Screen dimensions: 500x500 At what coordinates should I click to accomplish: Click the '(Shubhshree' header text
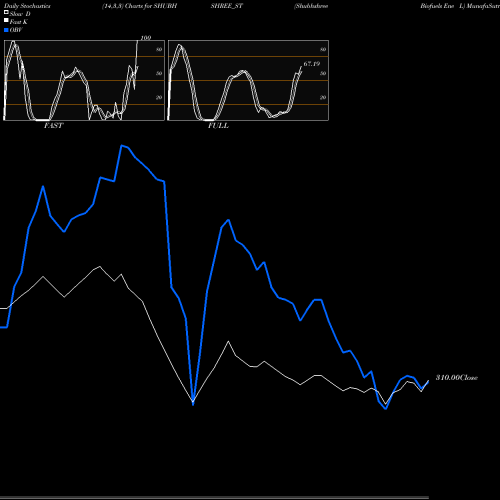click(311, 6)
